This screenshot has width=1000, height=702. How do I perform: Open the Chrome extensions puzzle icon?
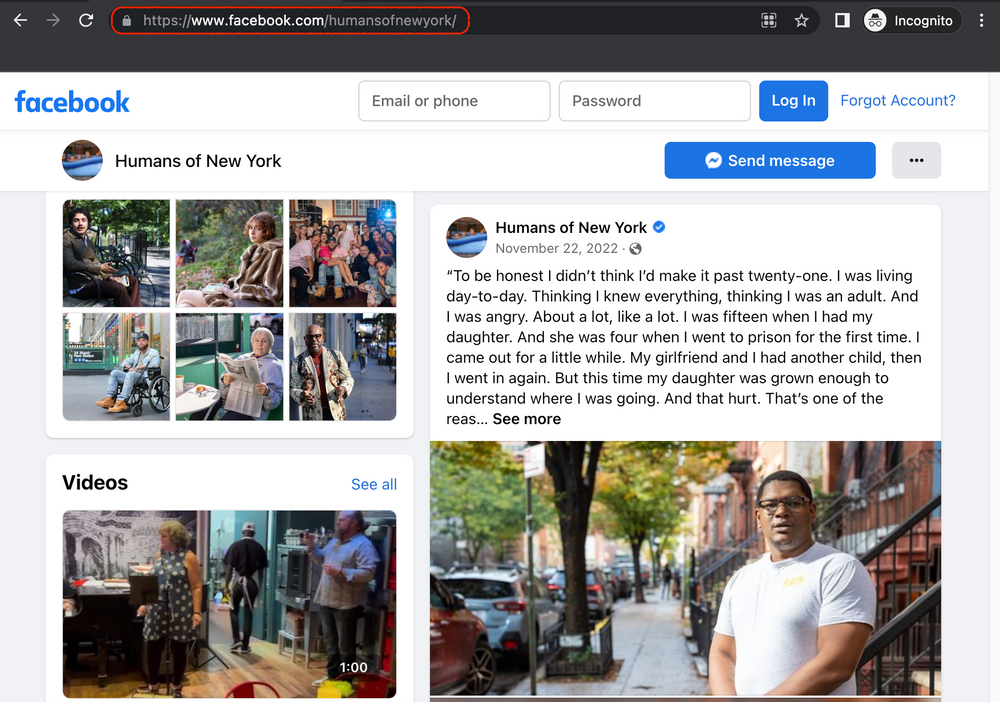tap(768, 20)
